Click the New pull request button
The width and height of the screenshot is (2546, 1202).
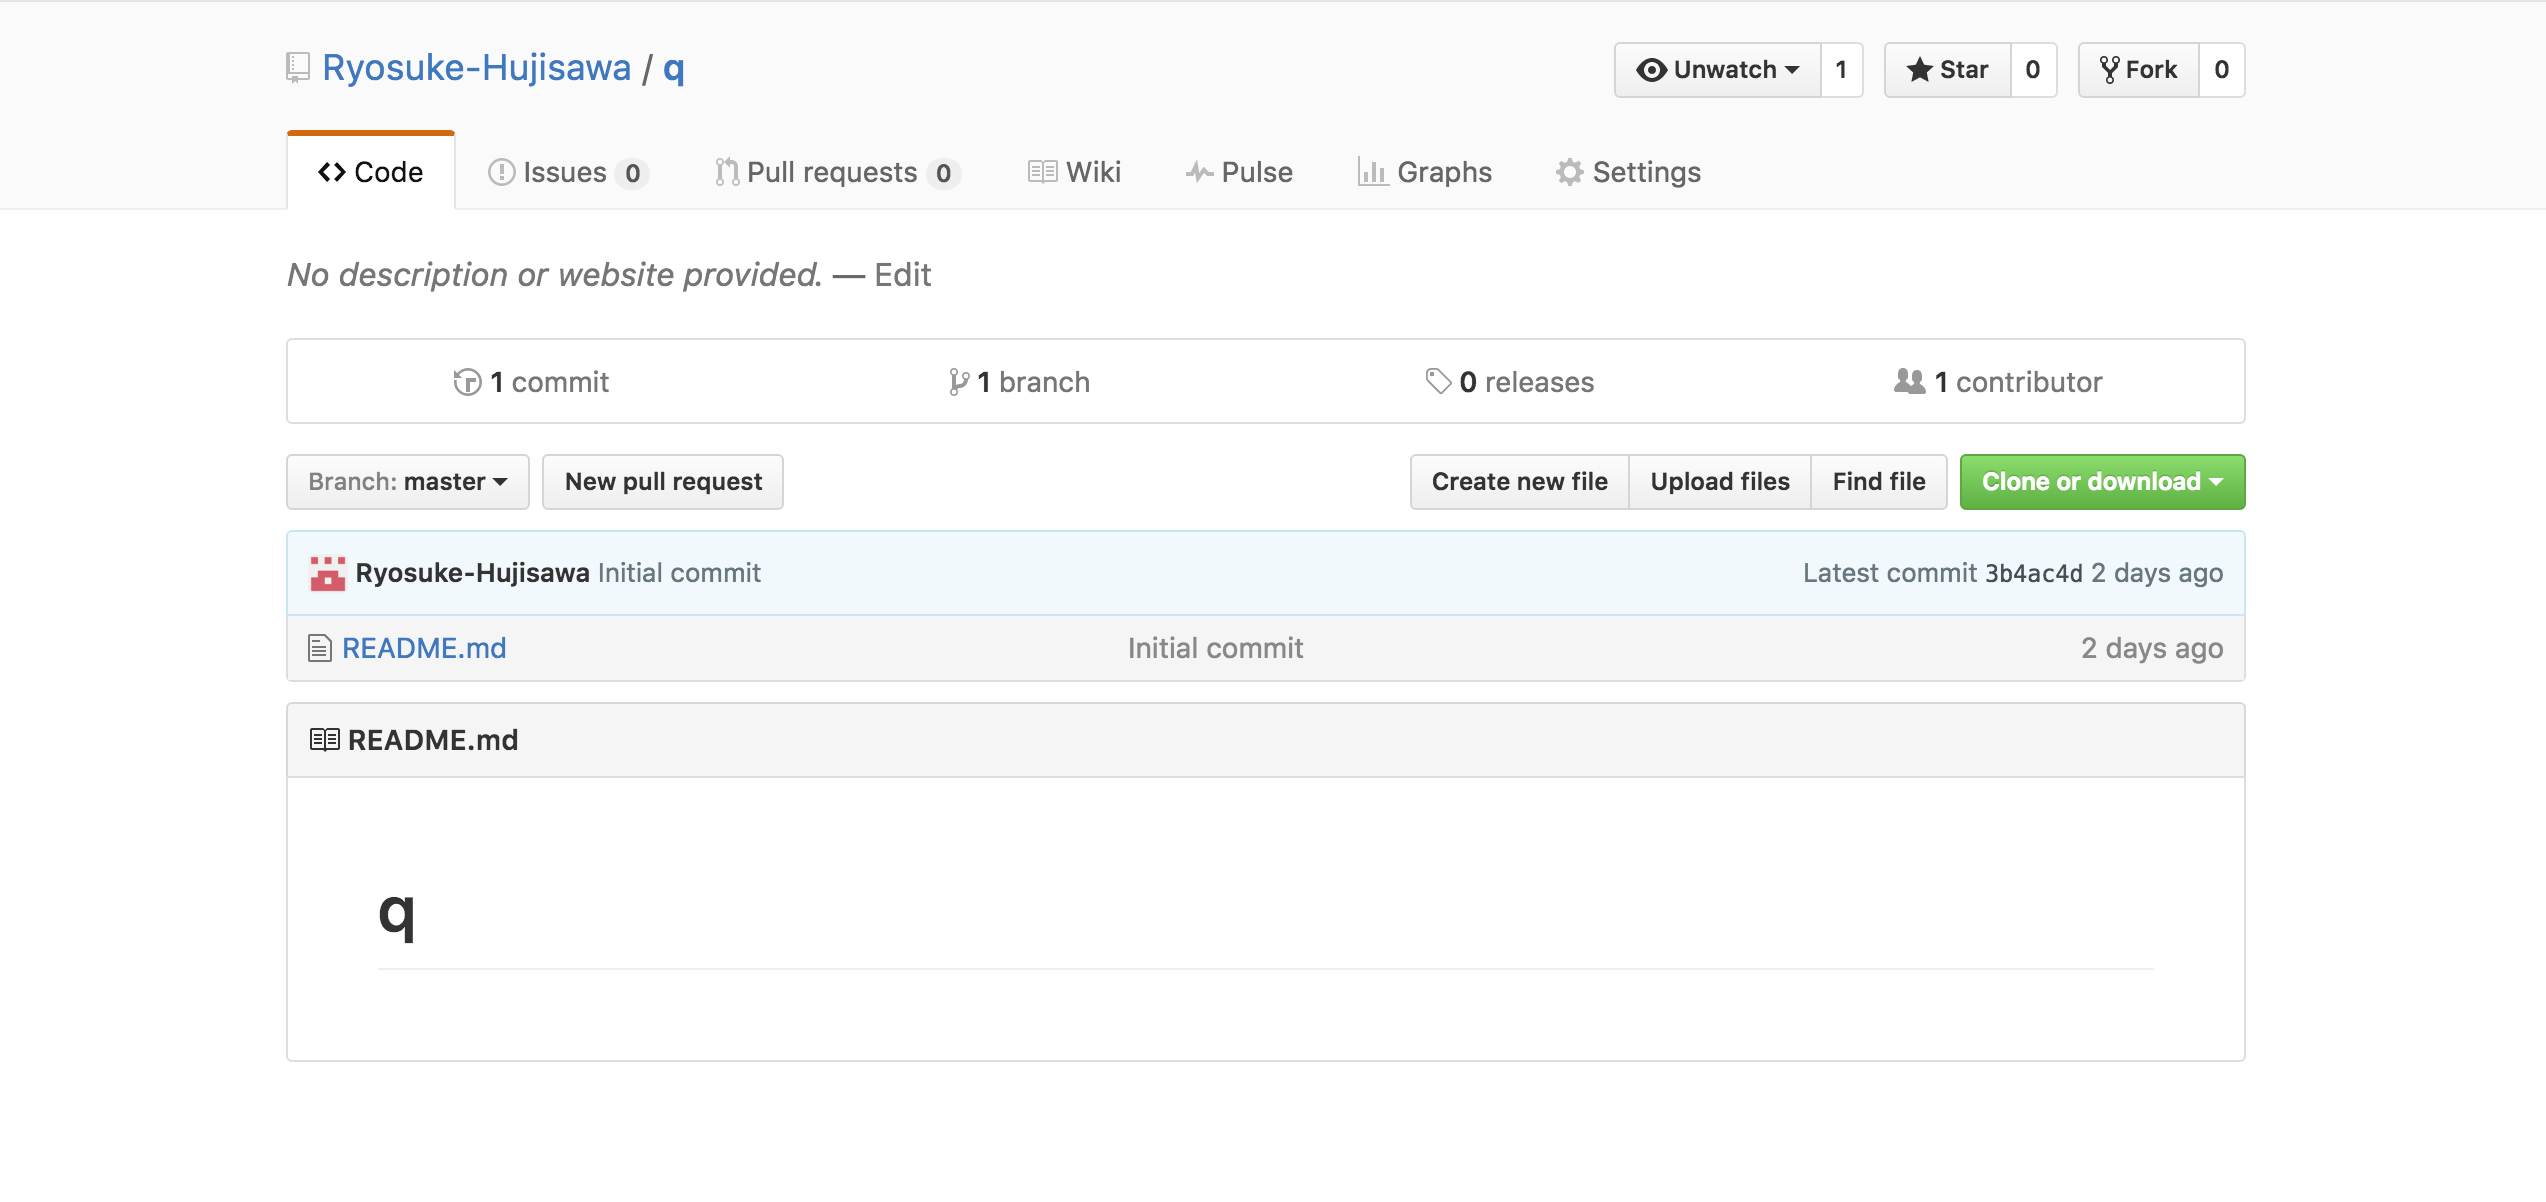point(663,482)
